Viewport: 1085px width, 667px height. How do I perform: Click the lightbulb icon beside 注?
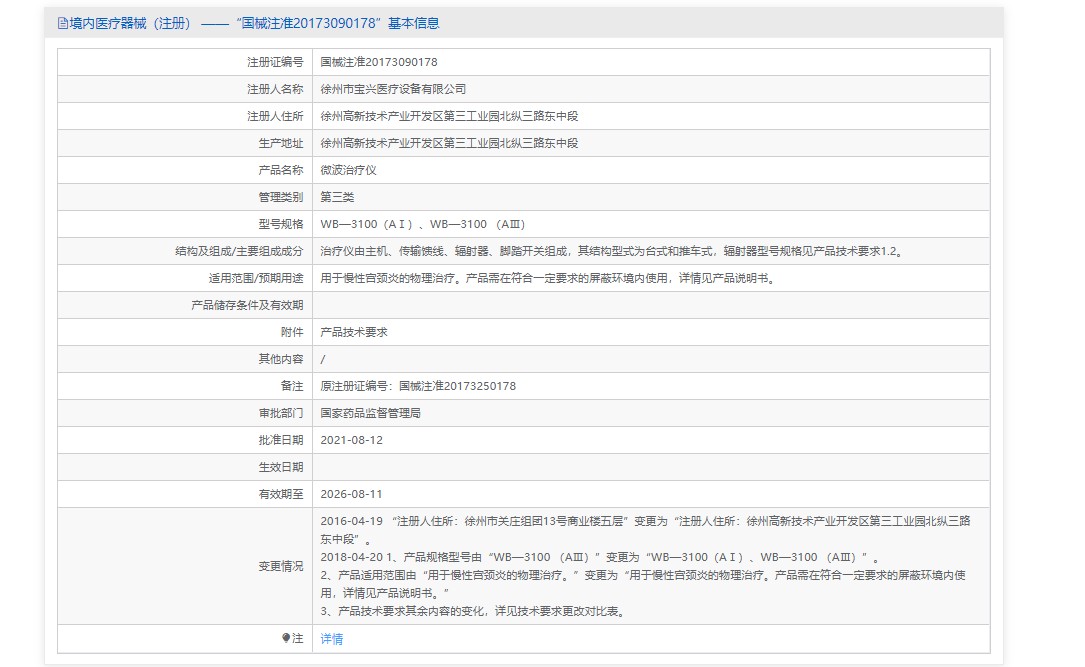click(x=286, y=638)
